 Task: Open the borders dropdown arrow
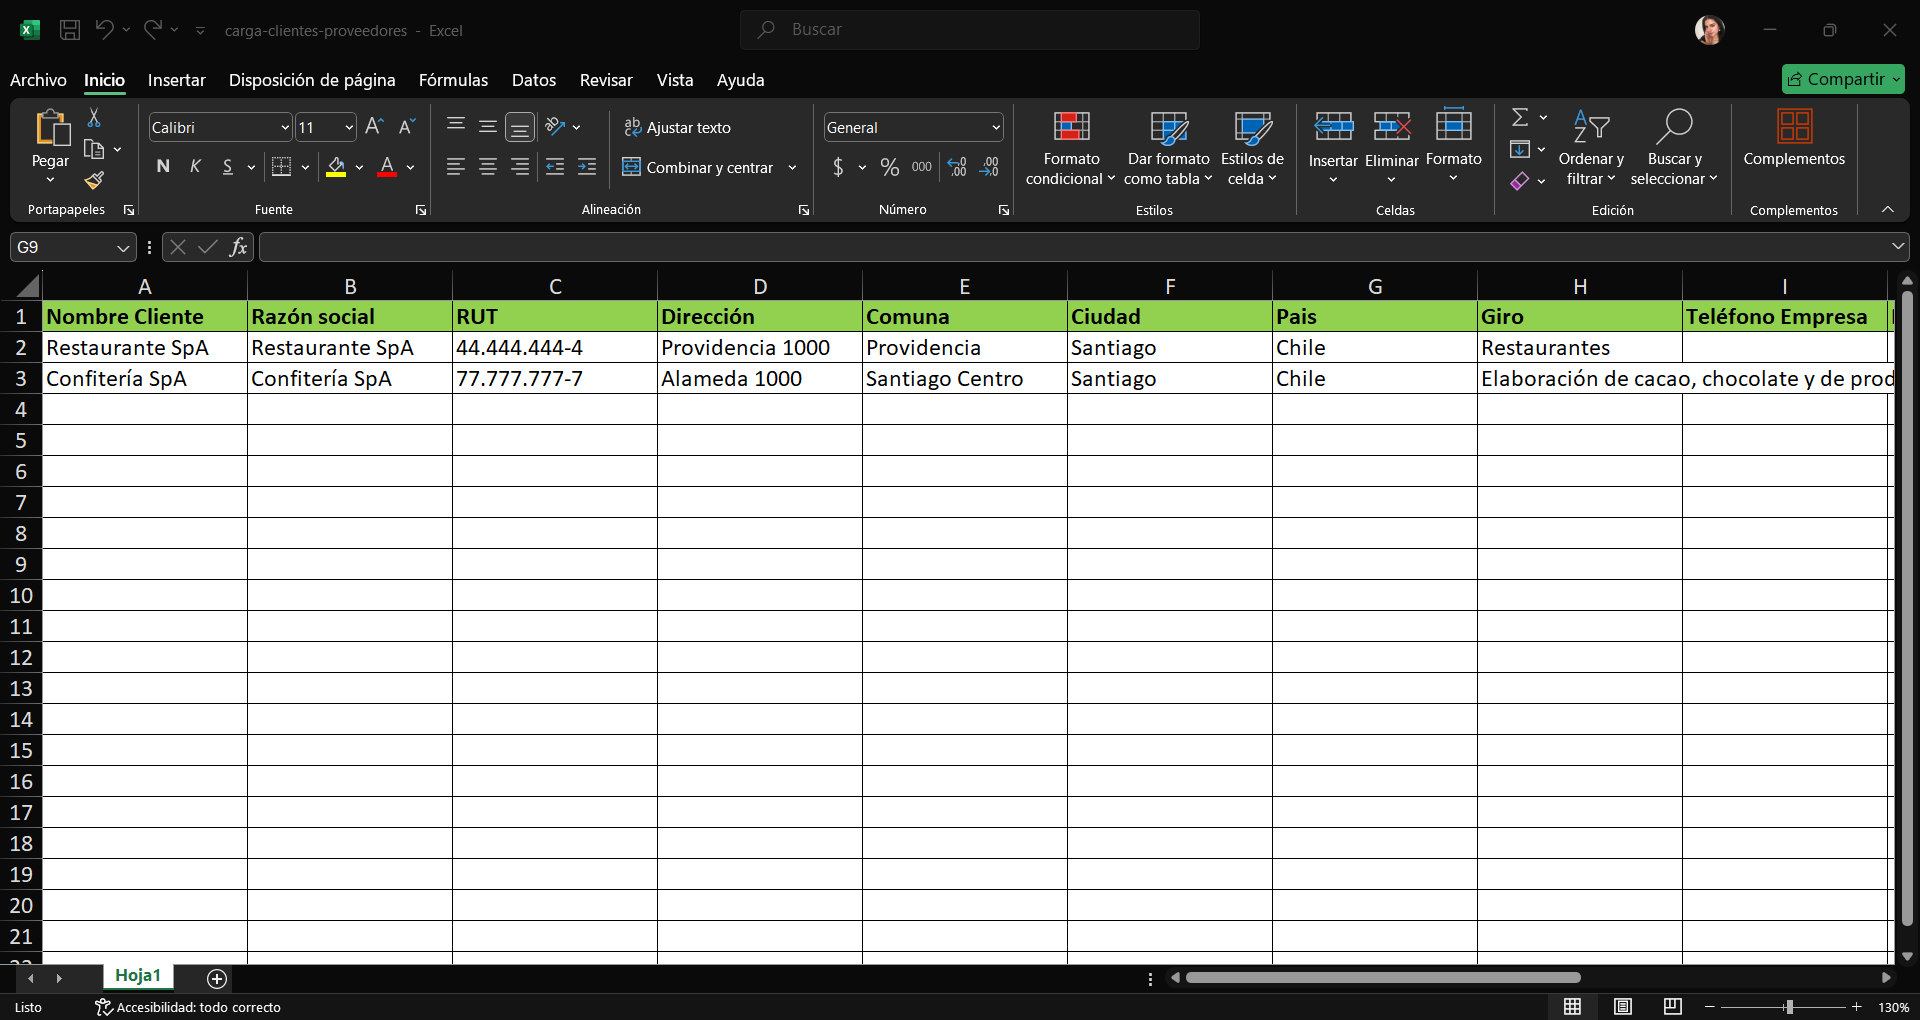305,167
